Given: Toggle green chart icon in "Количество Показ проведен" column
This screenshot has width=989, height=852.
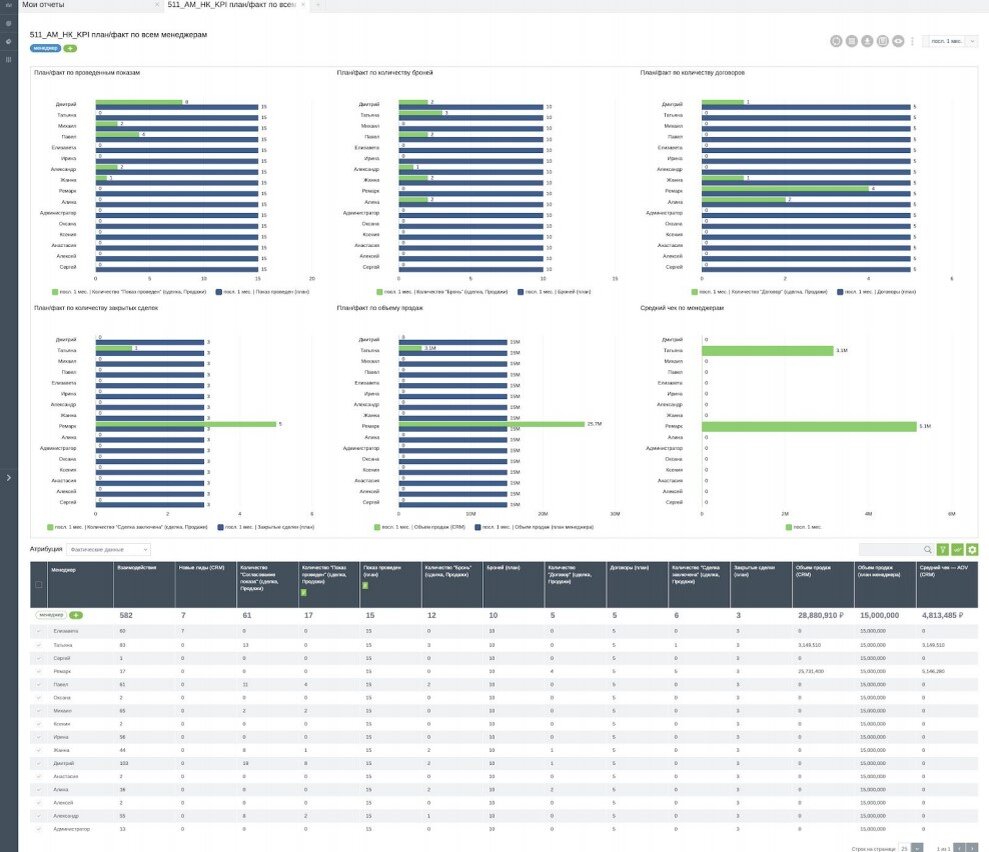Looking at the screenshot, I should (x=303, y=593).
